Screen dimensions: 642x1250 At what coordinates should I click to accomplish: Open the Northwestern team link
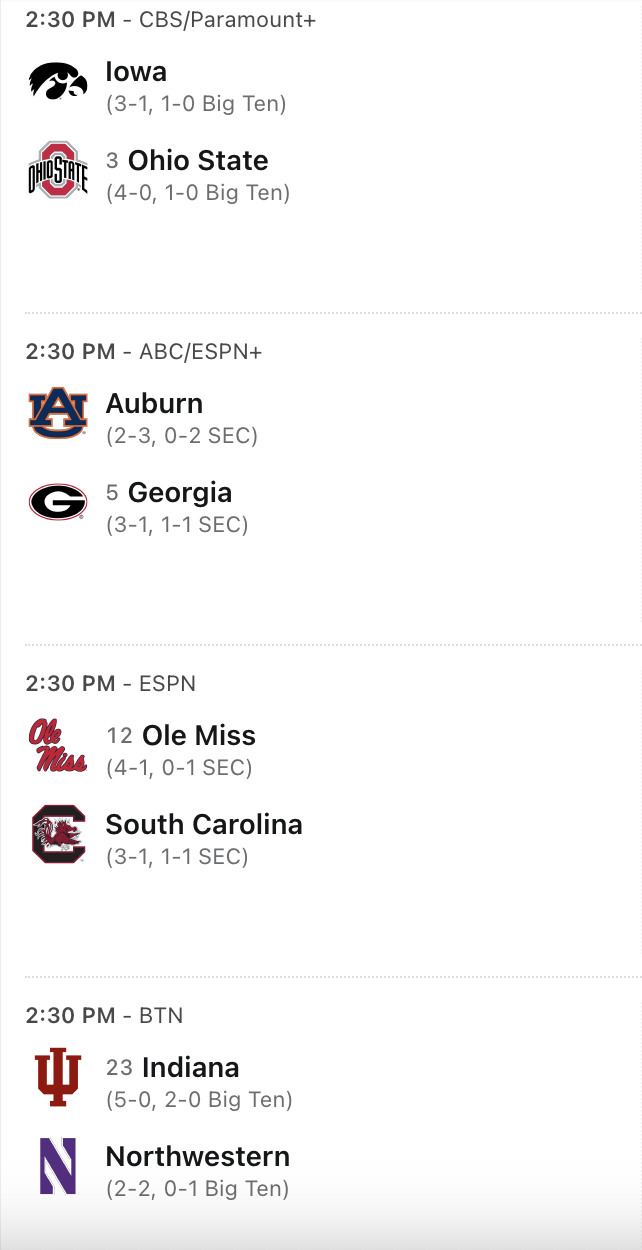coord(198,1157)
